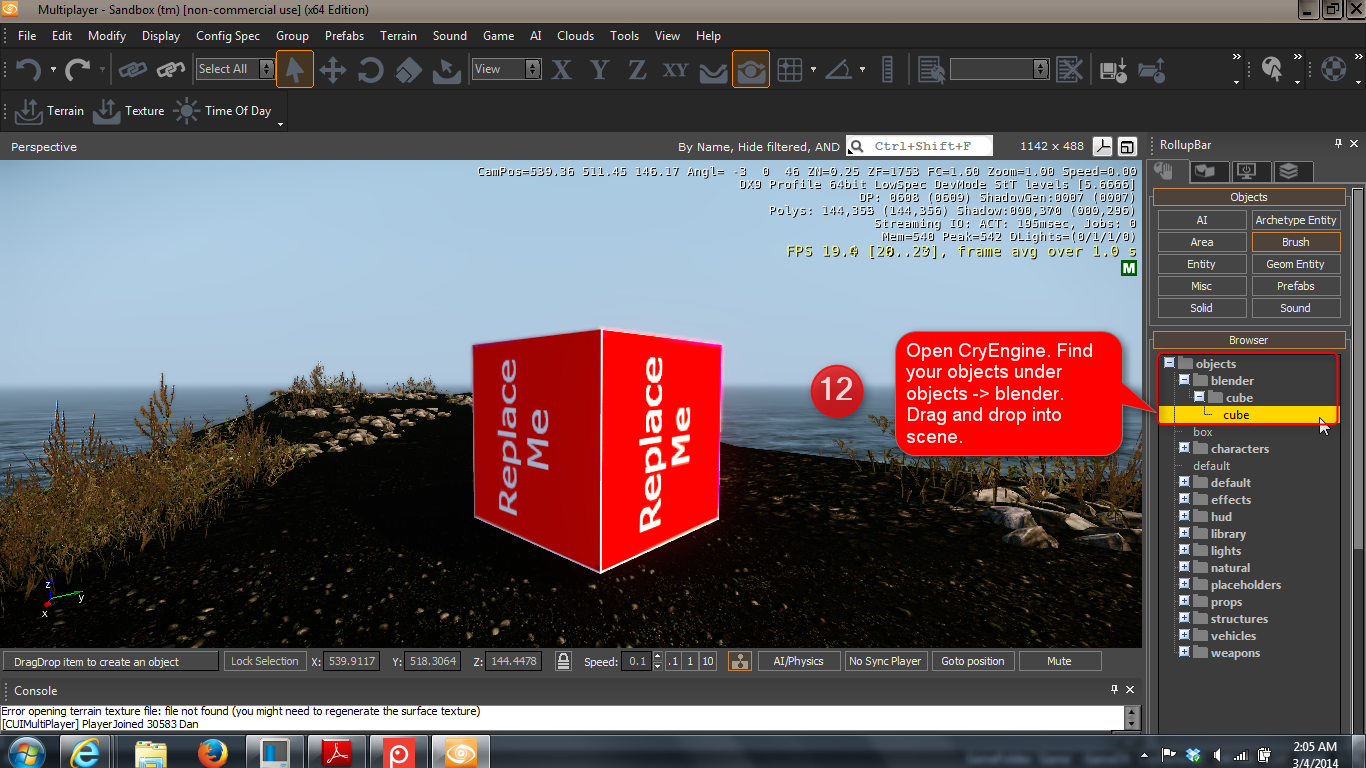Click the Select objects list icon
Image resolution: width=1366 pixels, height=768 pixels.
pyautogui.click(x=932, y=69)
